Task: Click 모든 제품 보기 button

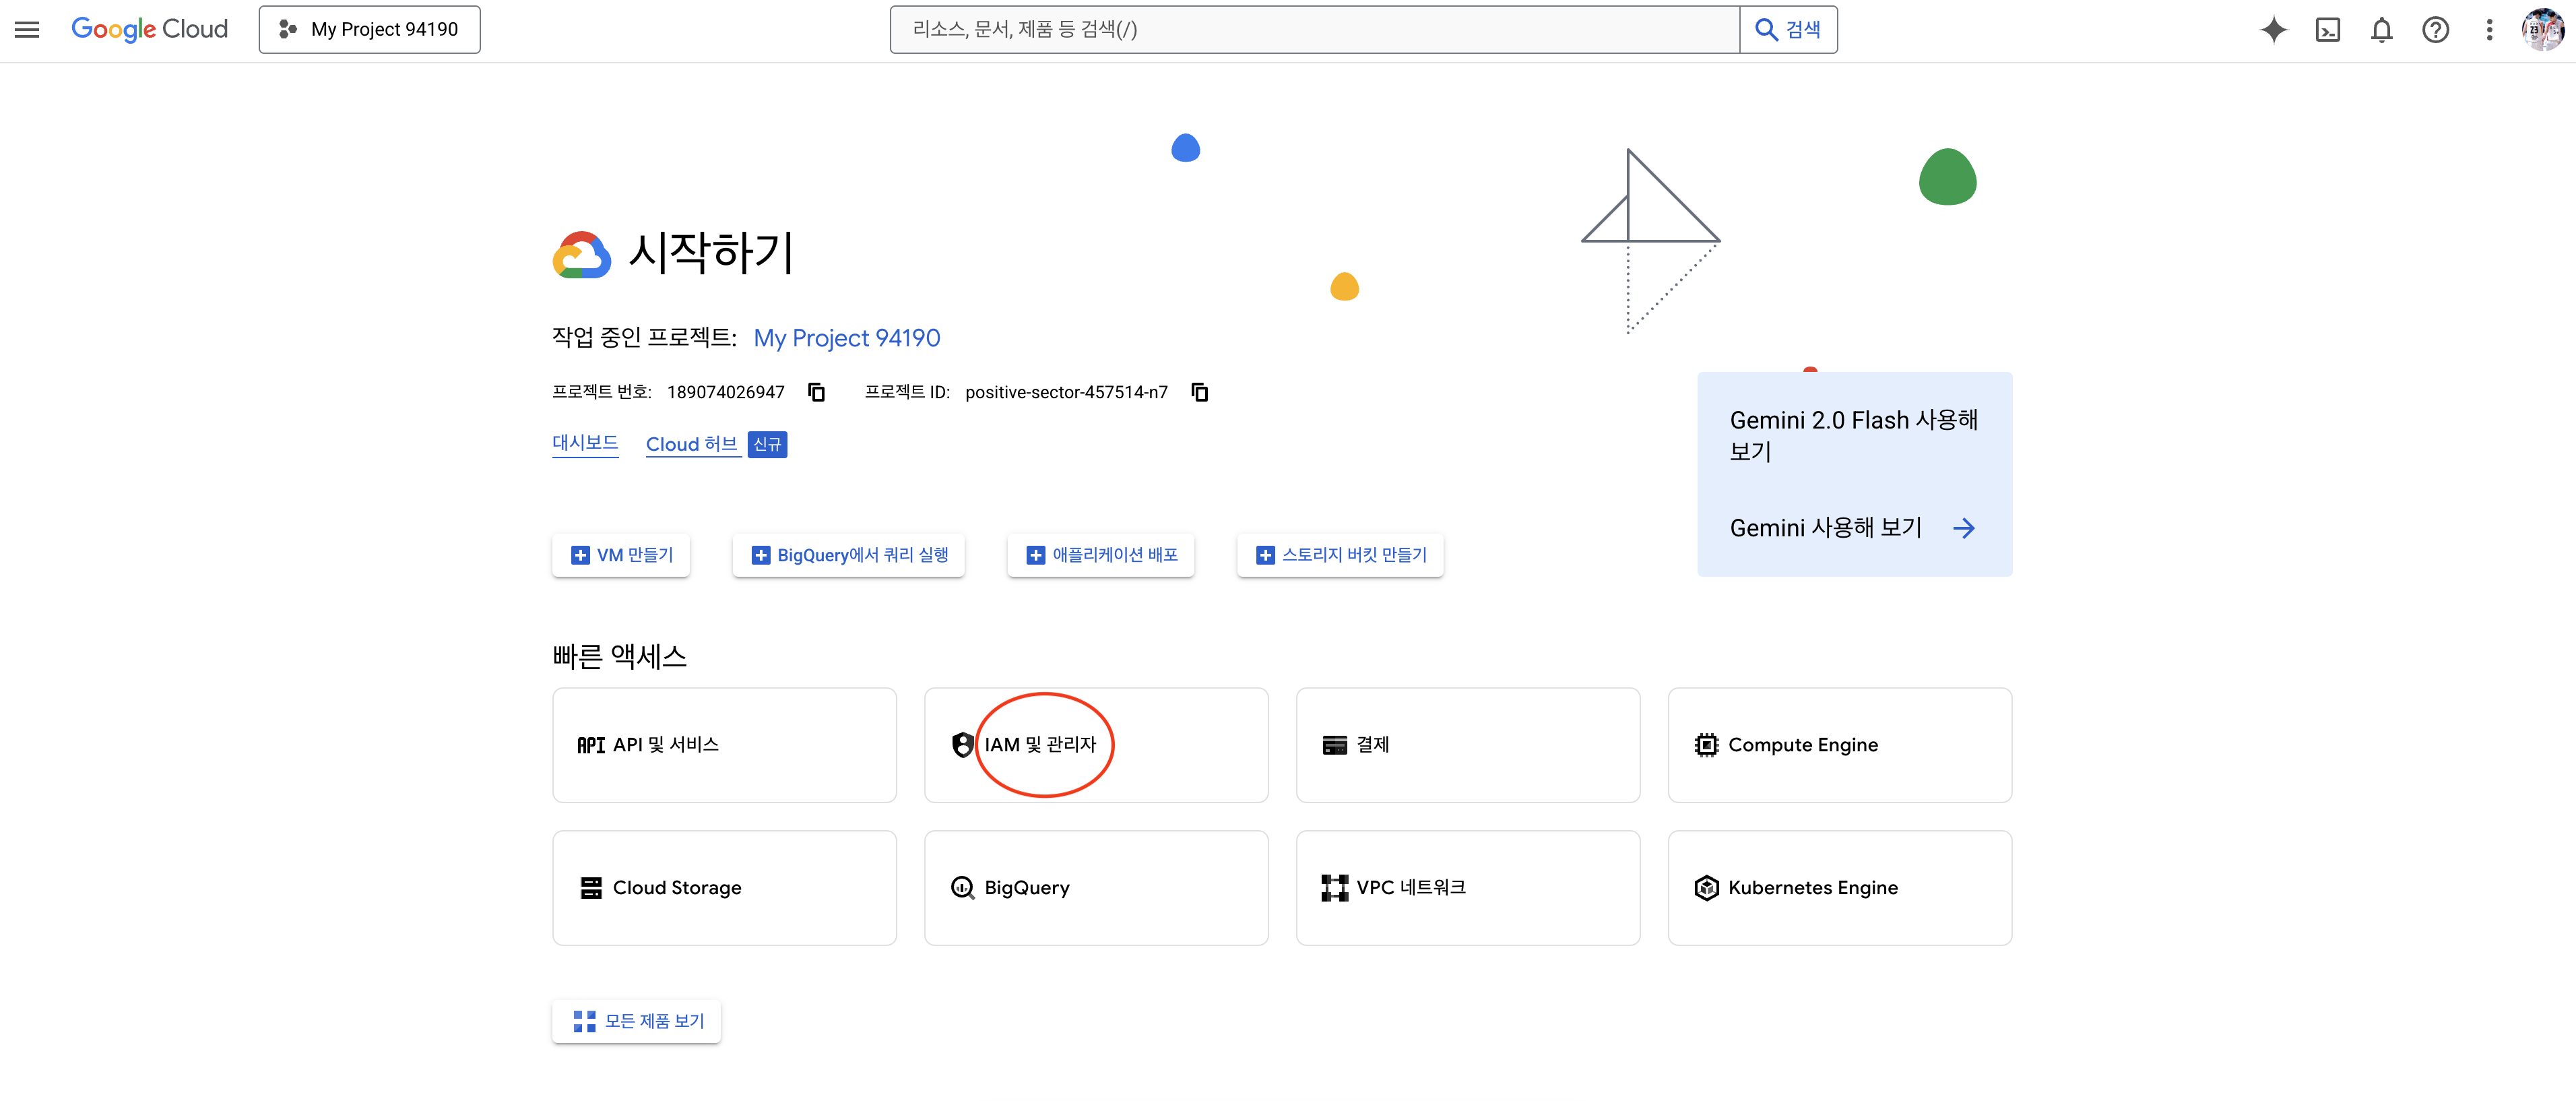Action: pos(637,1021)
